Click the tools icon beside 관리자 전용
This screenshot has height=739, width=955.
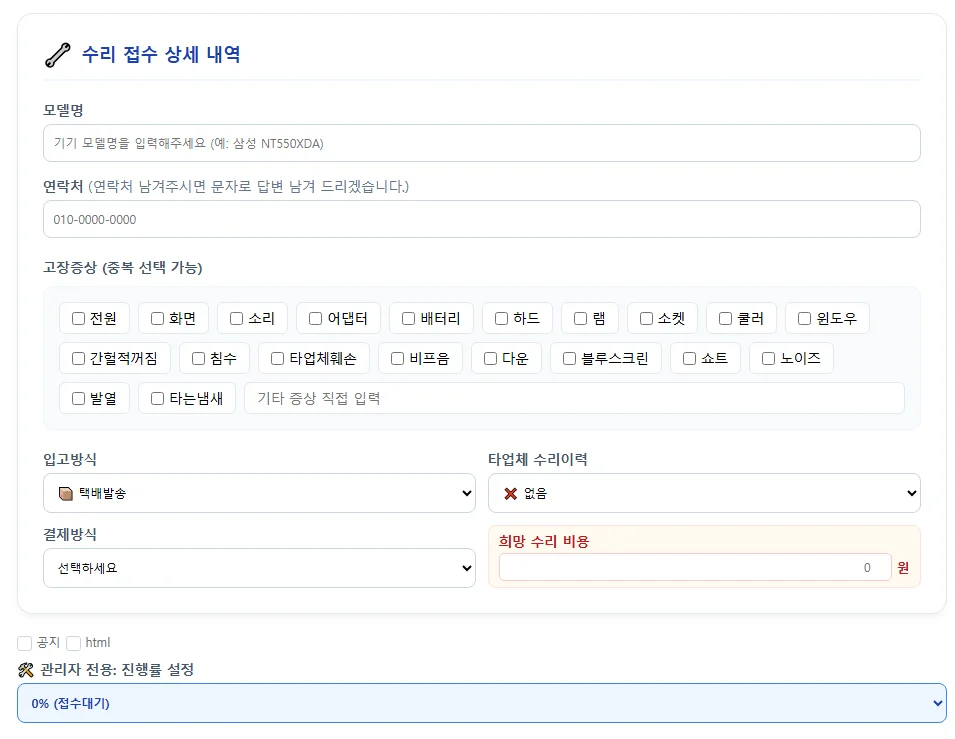coord(26,670)
